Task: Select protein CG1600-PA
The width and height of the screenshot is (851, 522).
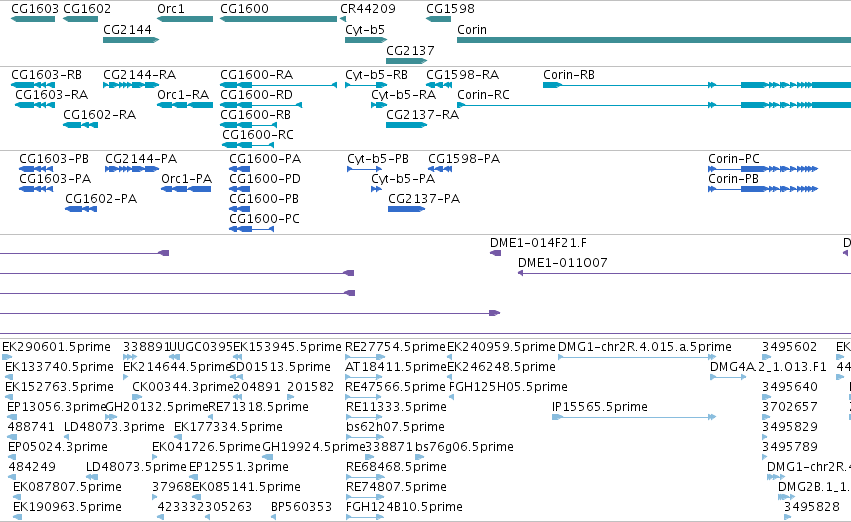Action: coord(239,169)
